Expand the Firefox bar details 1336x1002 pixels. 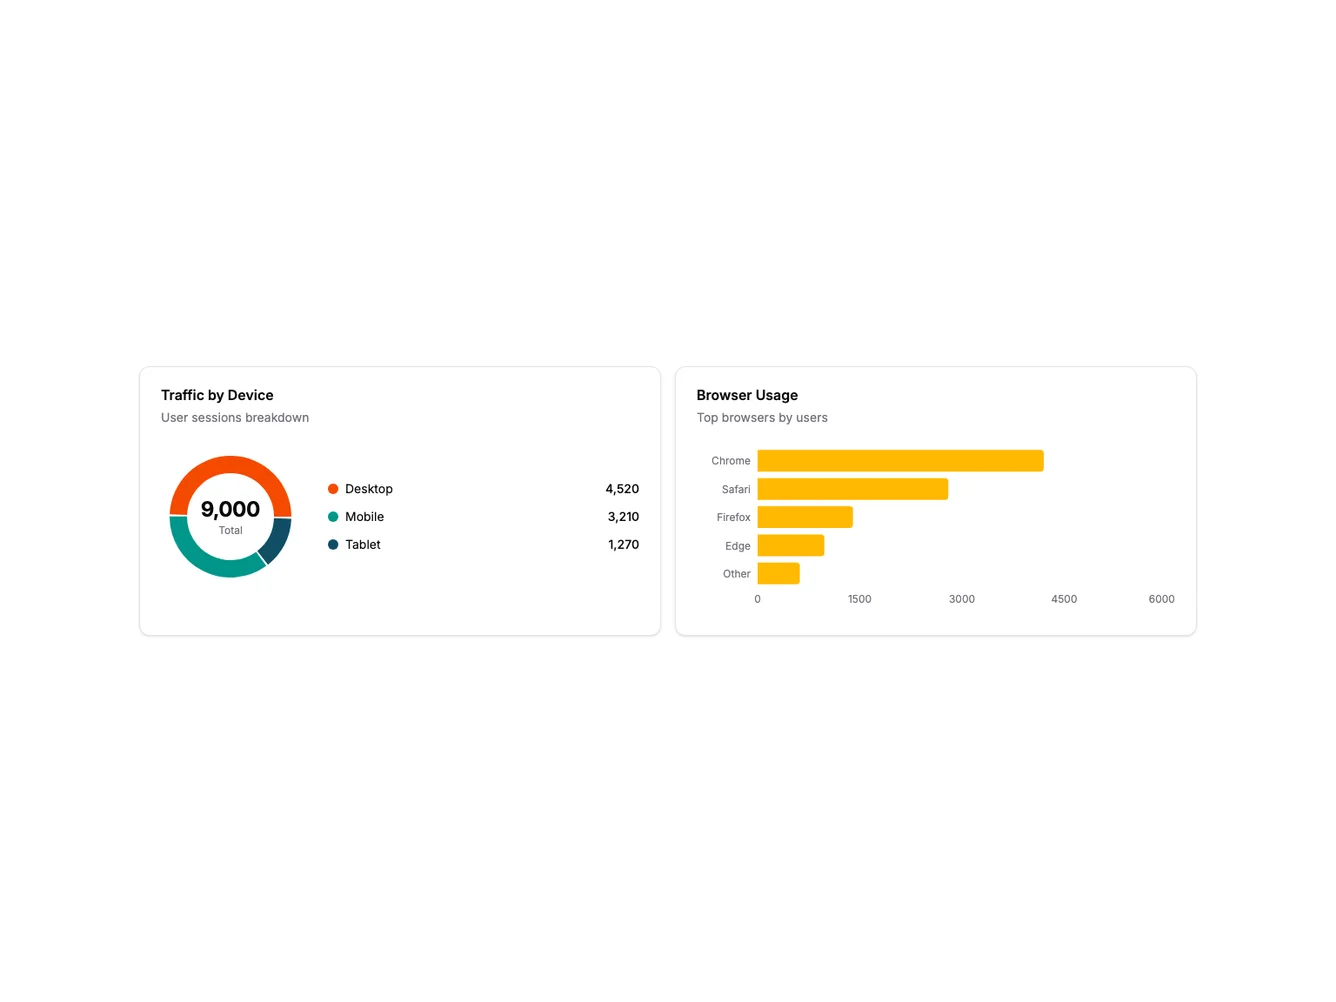pos(804,516)
